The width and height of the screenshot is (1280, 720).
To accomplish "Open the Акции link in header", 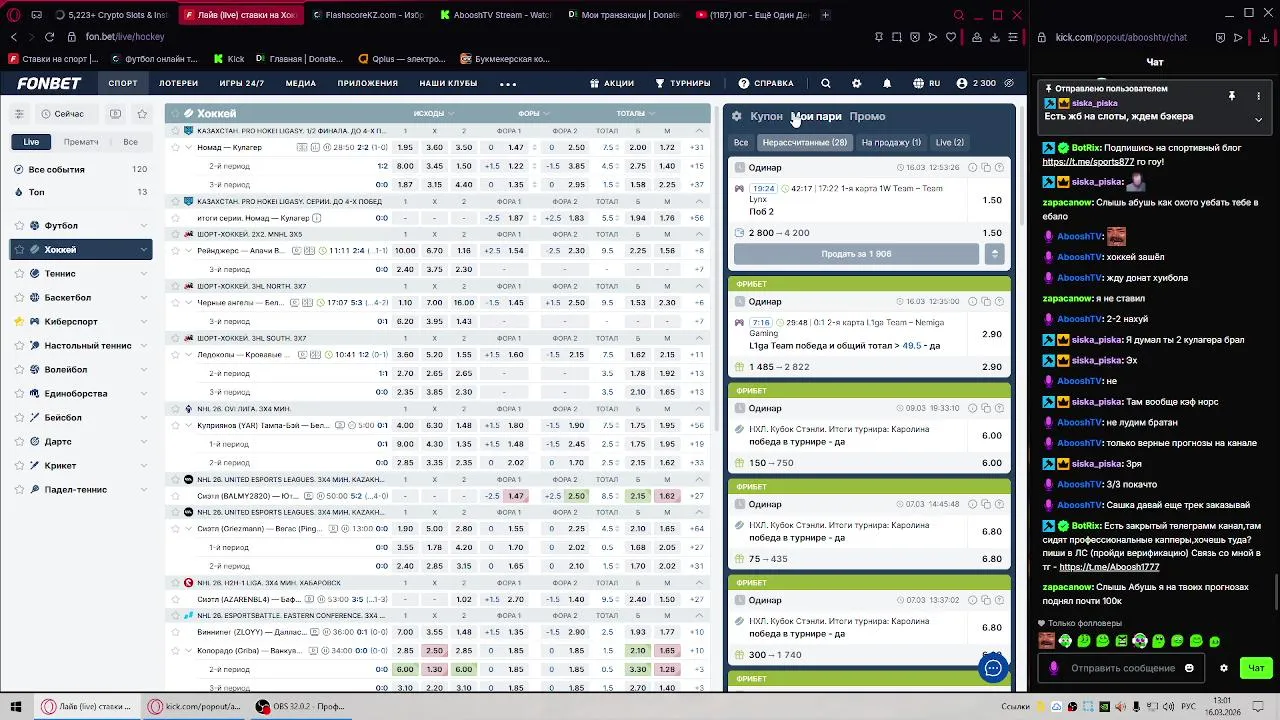I will [611, 83].
